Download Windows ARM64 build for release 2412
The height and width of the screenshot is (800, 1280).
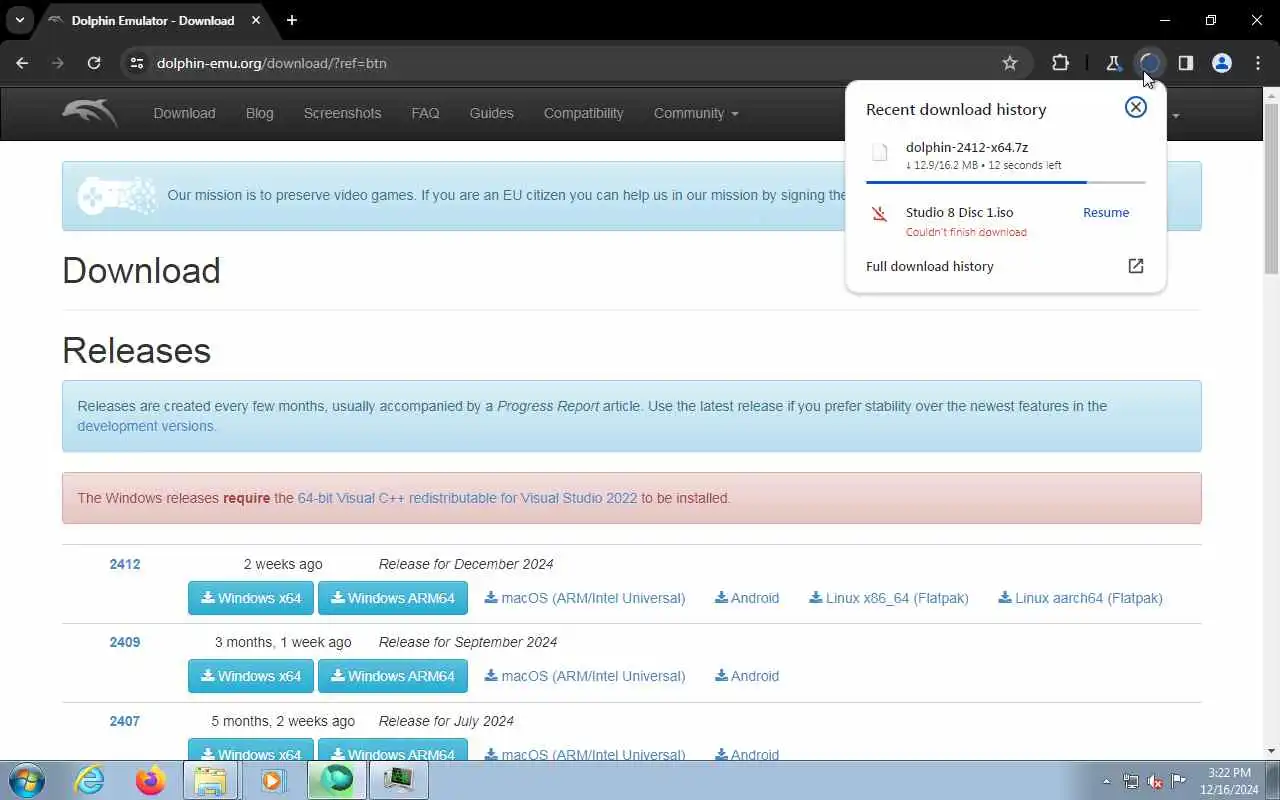pos(393,598)
